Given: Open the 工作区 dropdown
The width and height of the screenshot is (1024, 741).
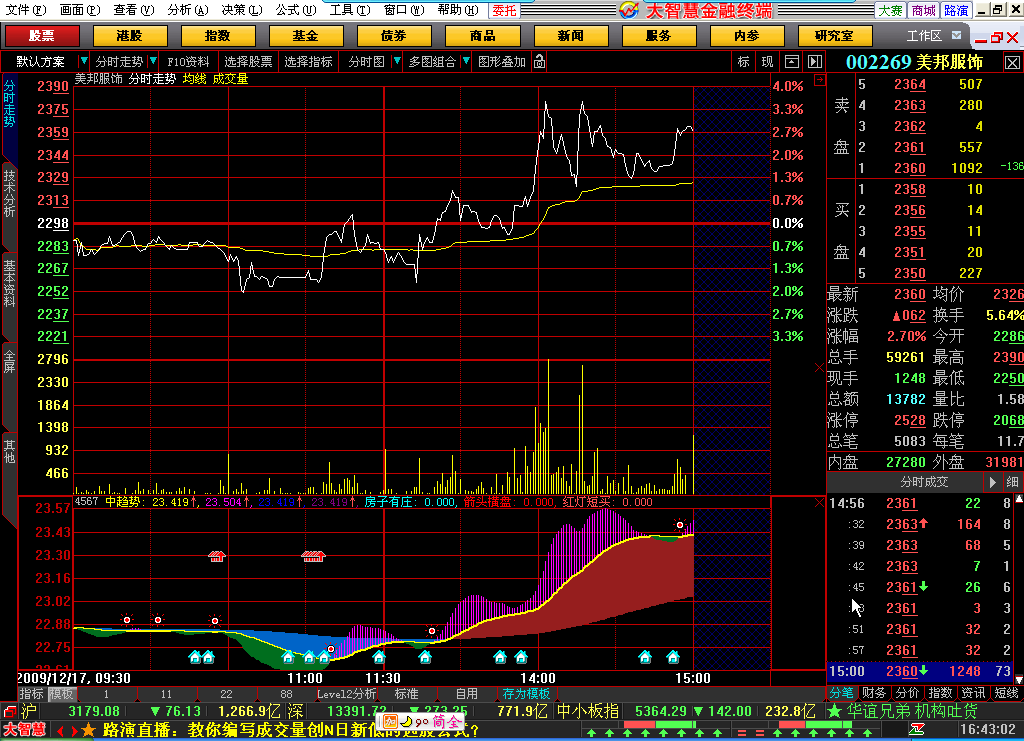Looking at the screenshot, I should point(956,35).
